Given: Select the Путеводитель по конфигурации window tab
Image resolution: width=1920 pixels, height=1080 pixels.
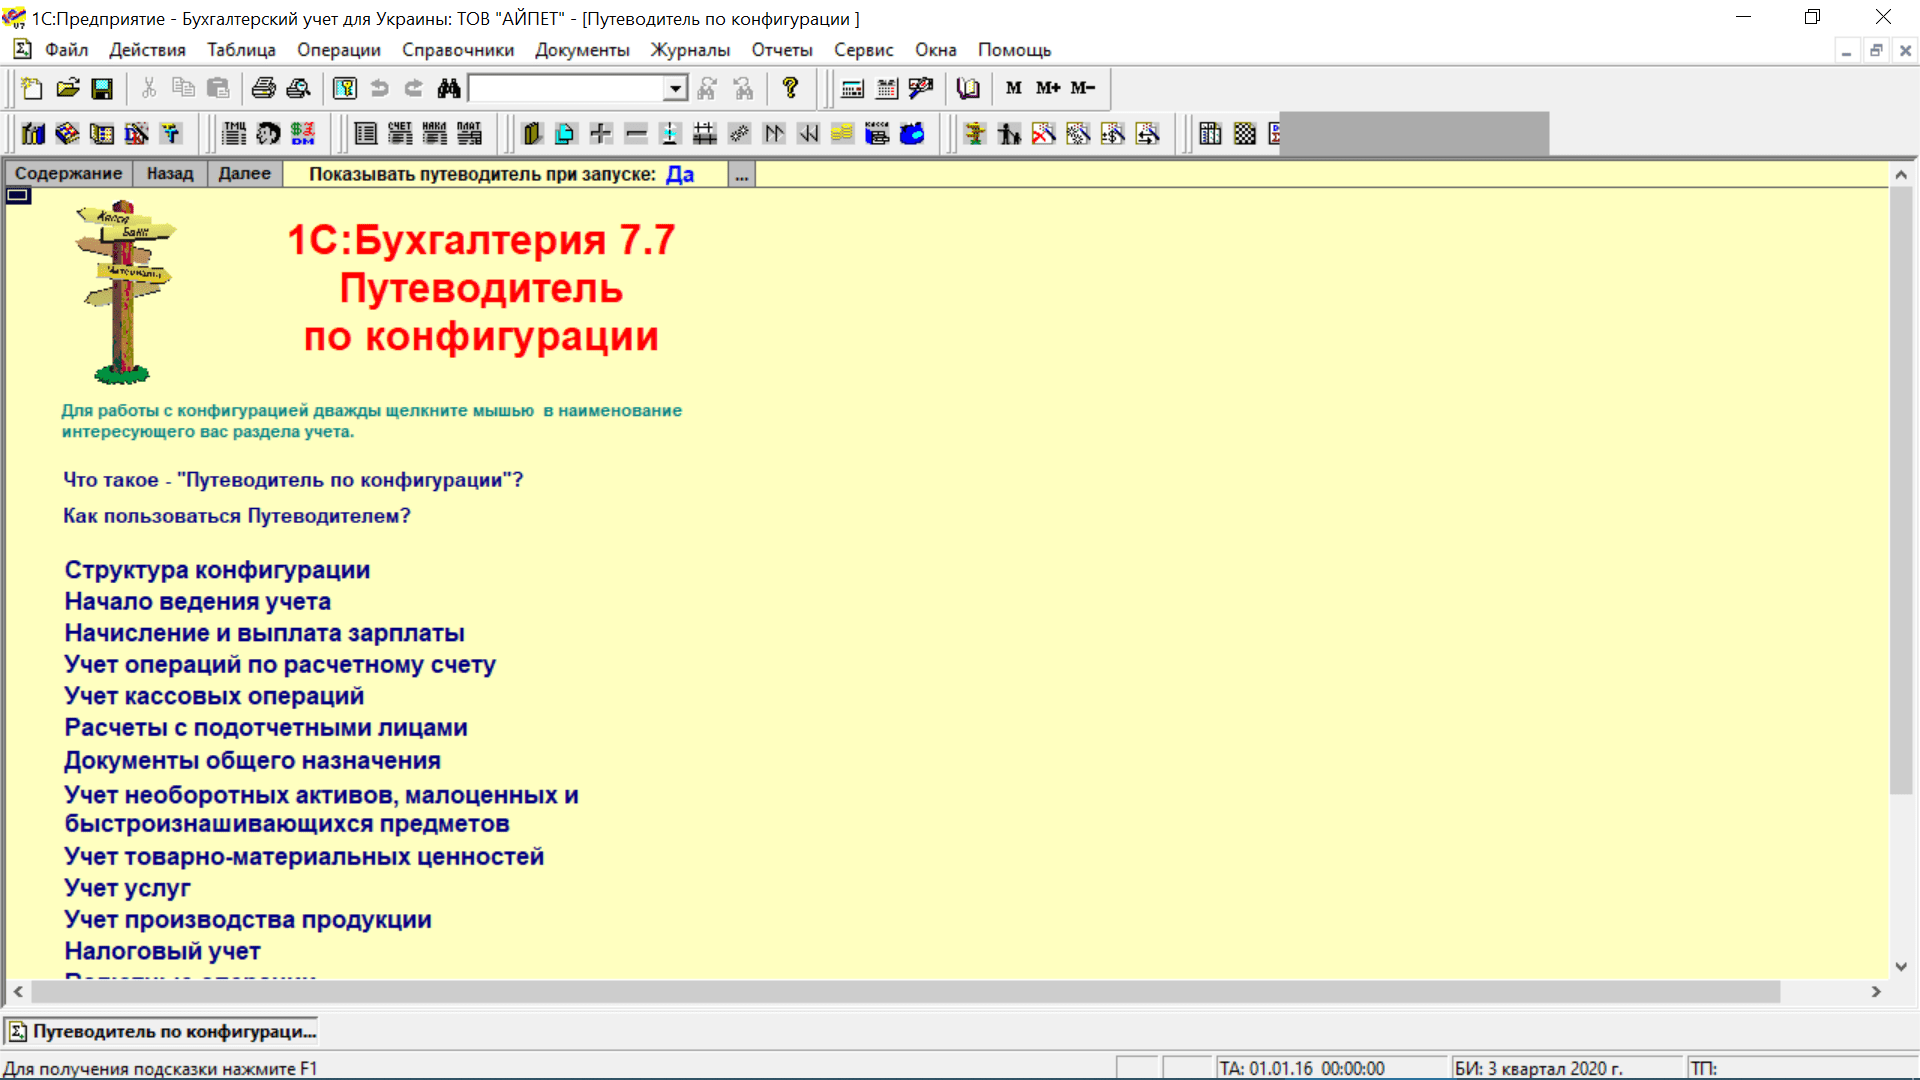Looking at the screenshot, I should coord(162,1031).
